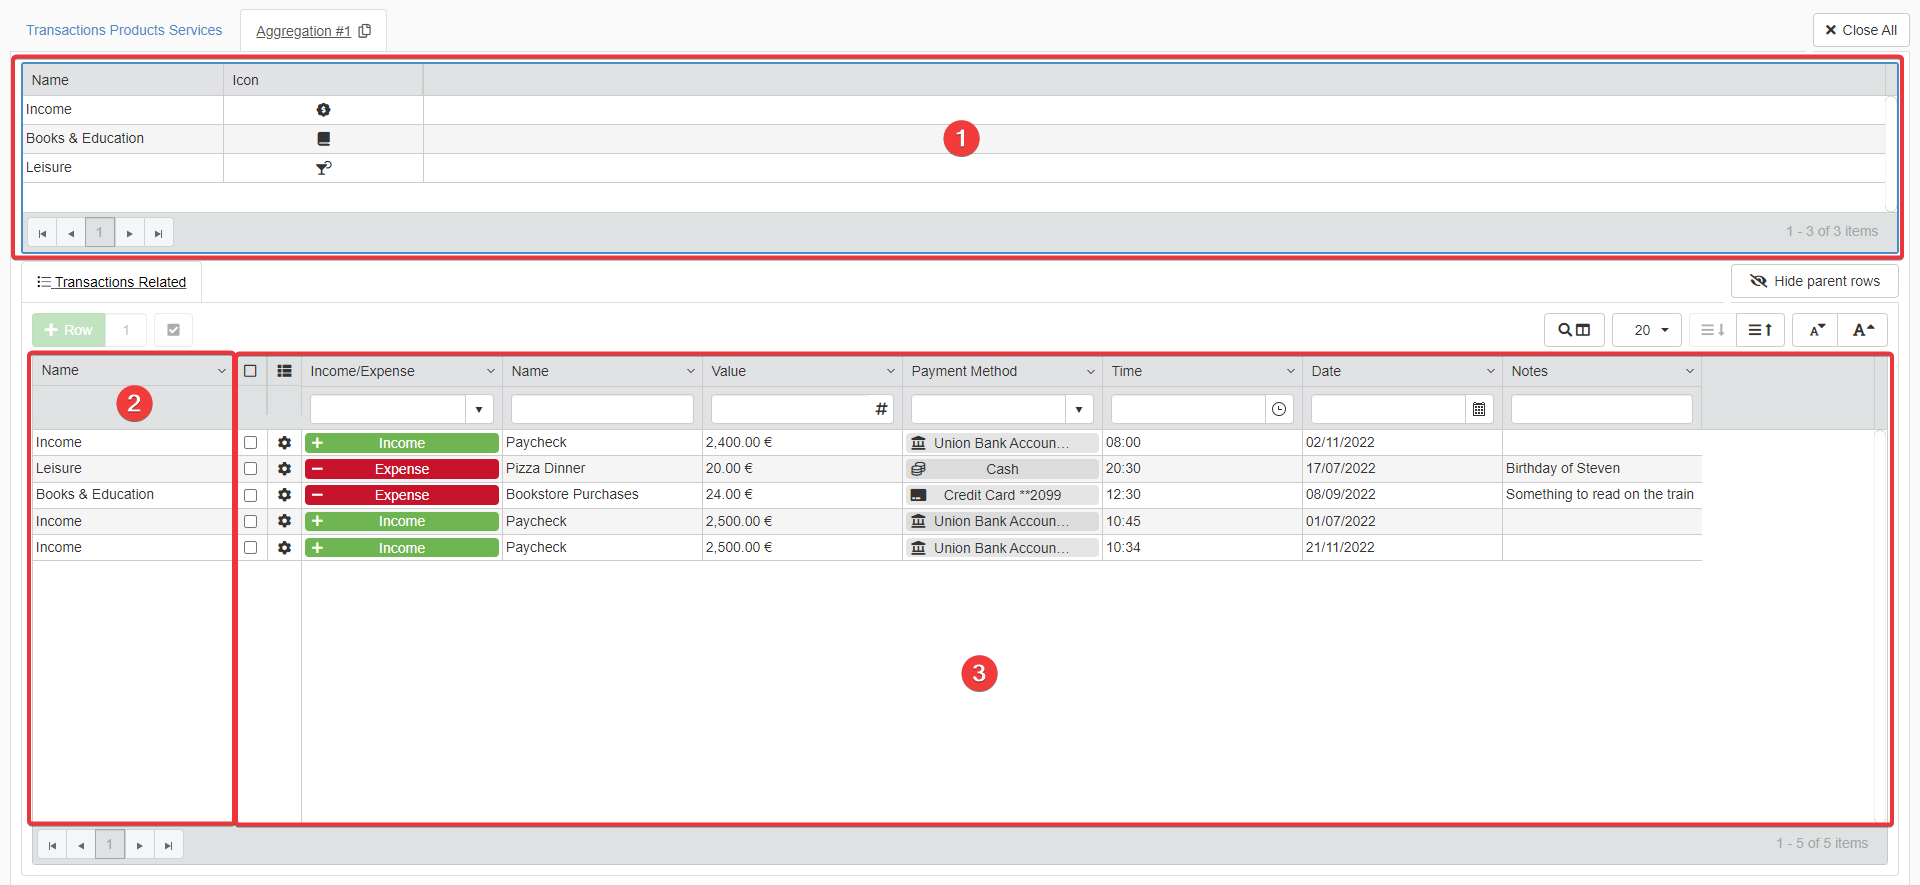Open the Payment Method column header menu

pos(1090,371)
